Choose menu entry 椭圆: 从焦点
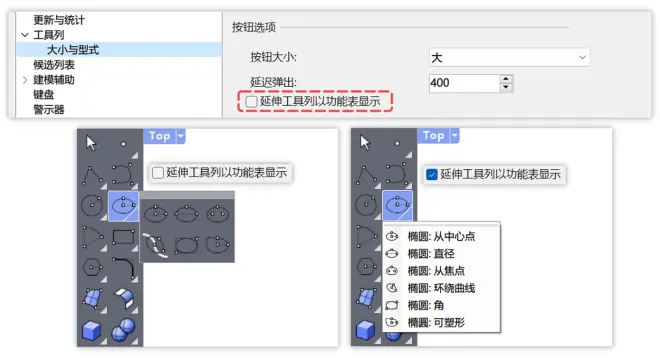This screenshot has width=660, height=360. (442, 271)
